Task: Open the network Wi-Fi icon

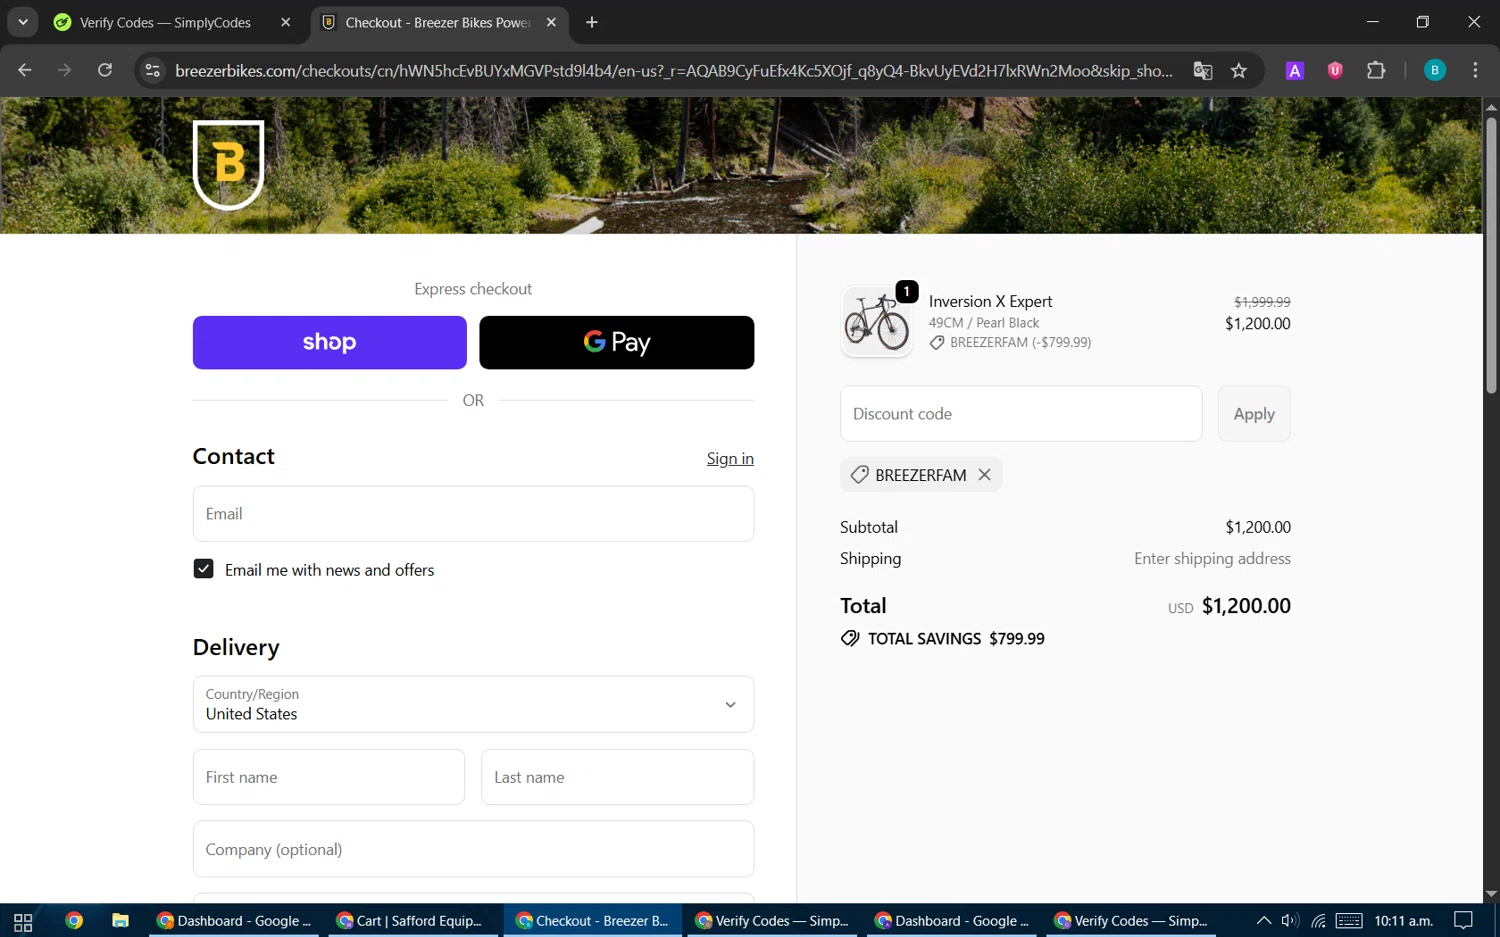Action: tap(1319, 921)
